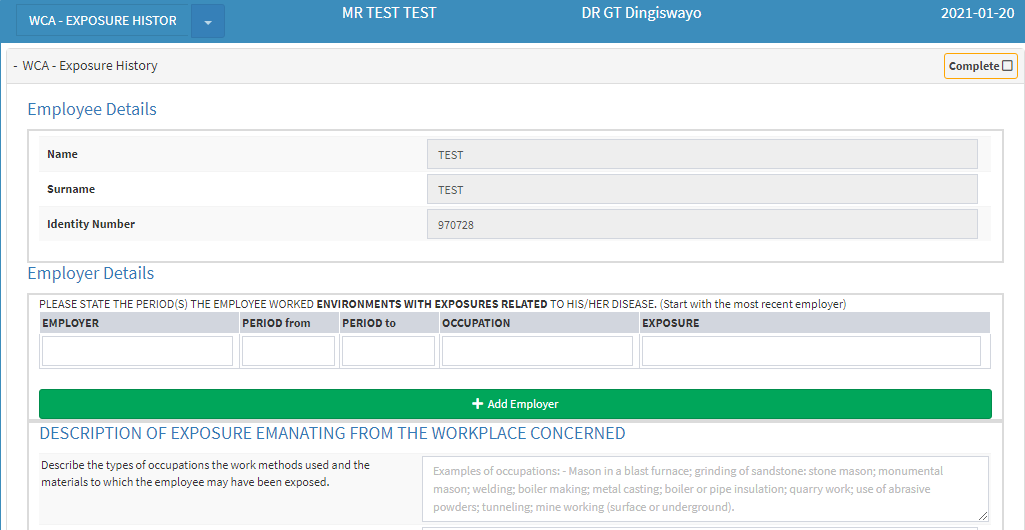Click the date 2021-01-20 in header

(x=977, y=14)
